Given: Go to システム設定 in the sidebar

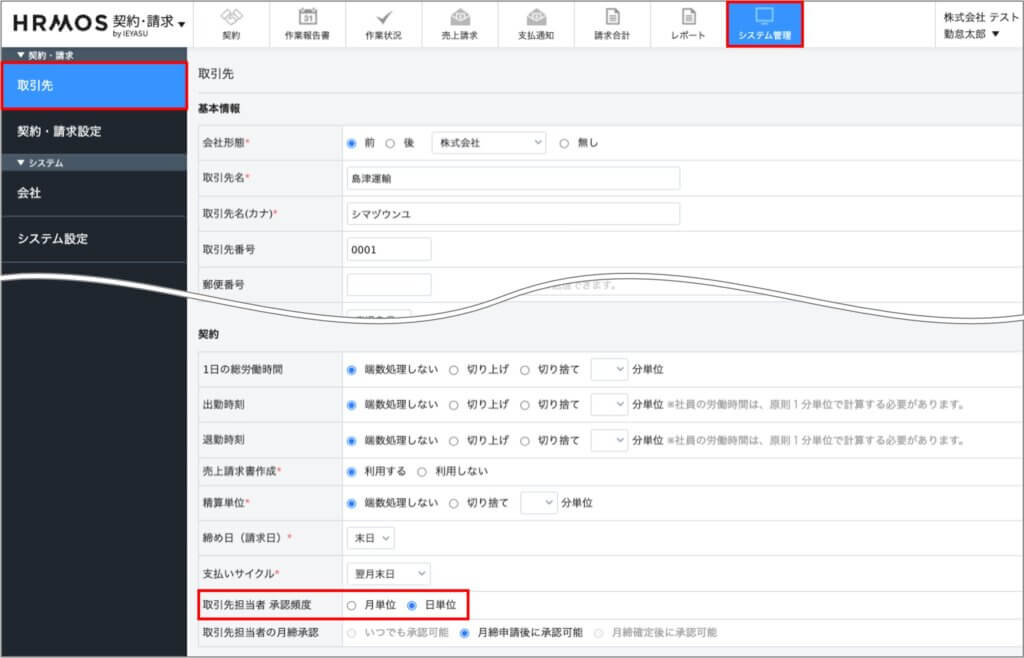Looking at the screenshot, I should click(x=52, y=239).
